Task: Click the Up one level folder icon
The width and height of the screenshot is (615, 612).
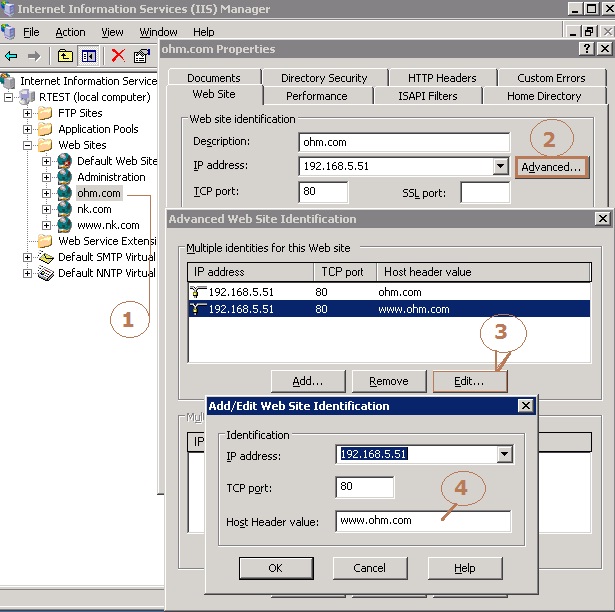Action: tap(65, 56)
